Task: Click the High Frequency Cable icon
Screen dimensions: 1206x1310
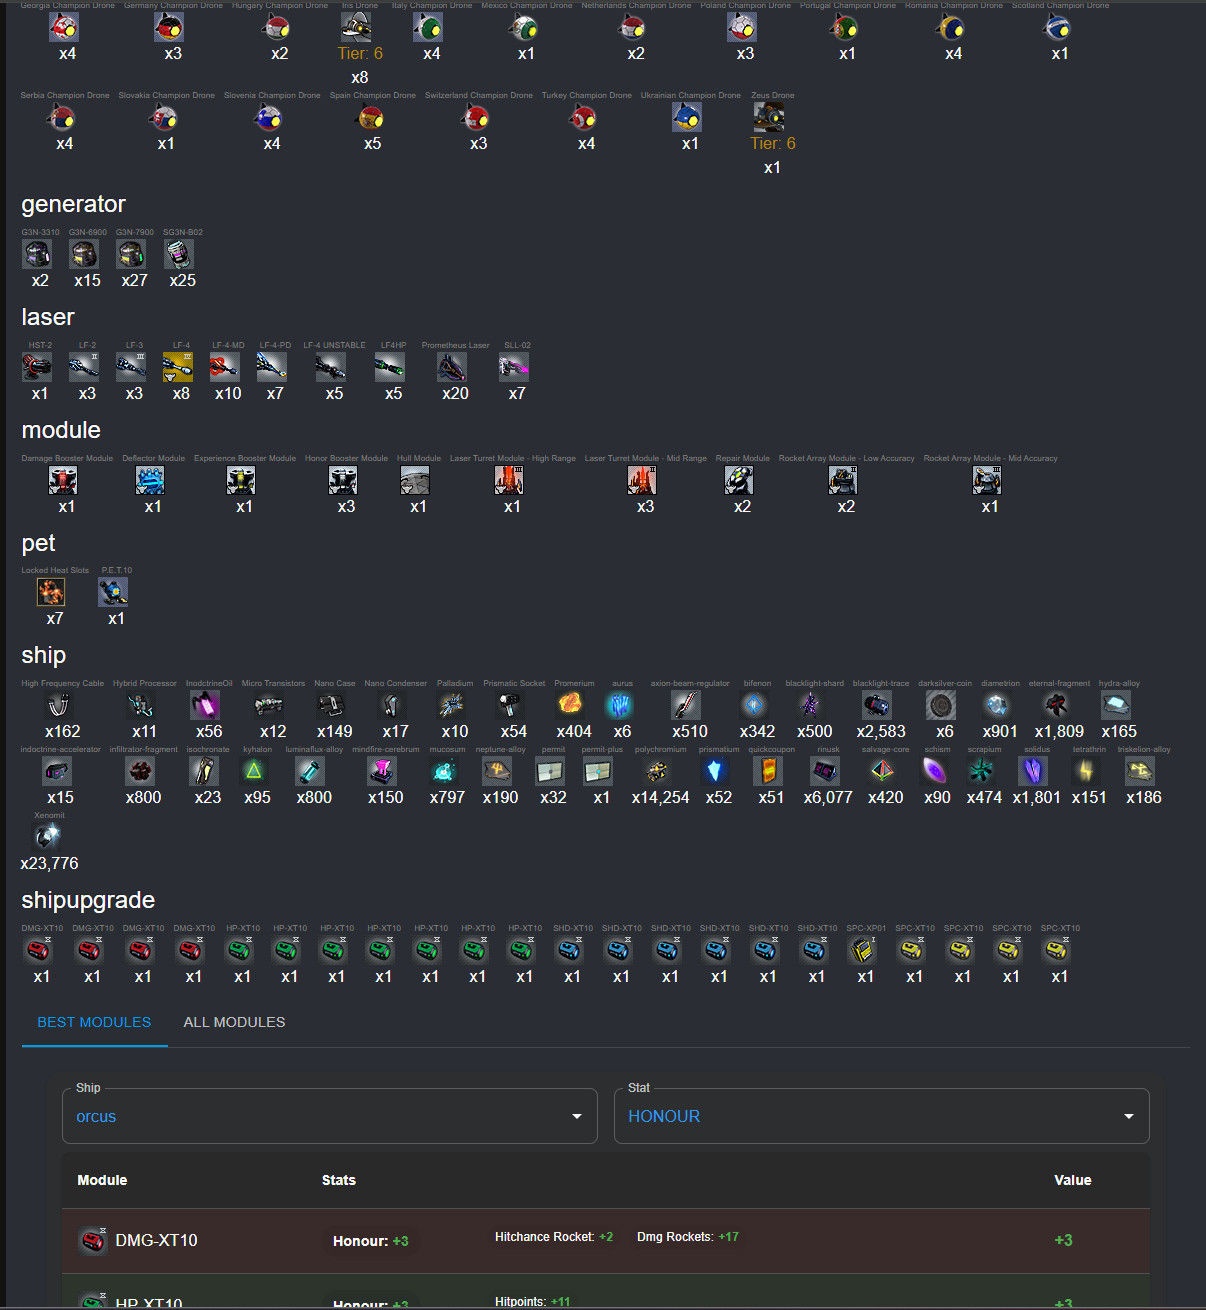Action: [59, 706]
